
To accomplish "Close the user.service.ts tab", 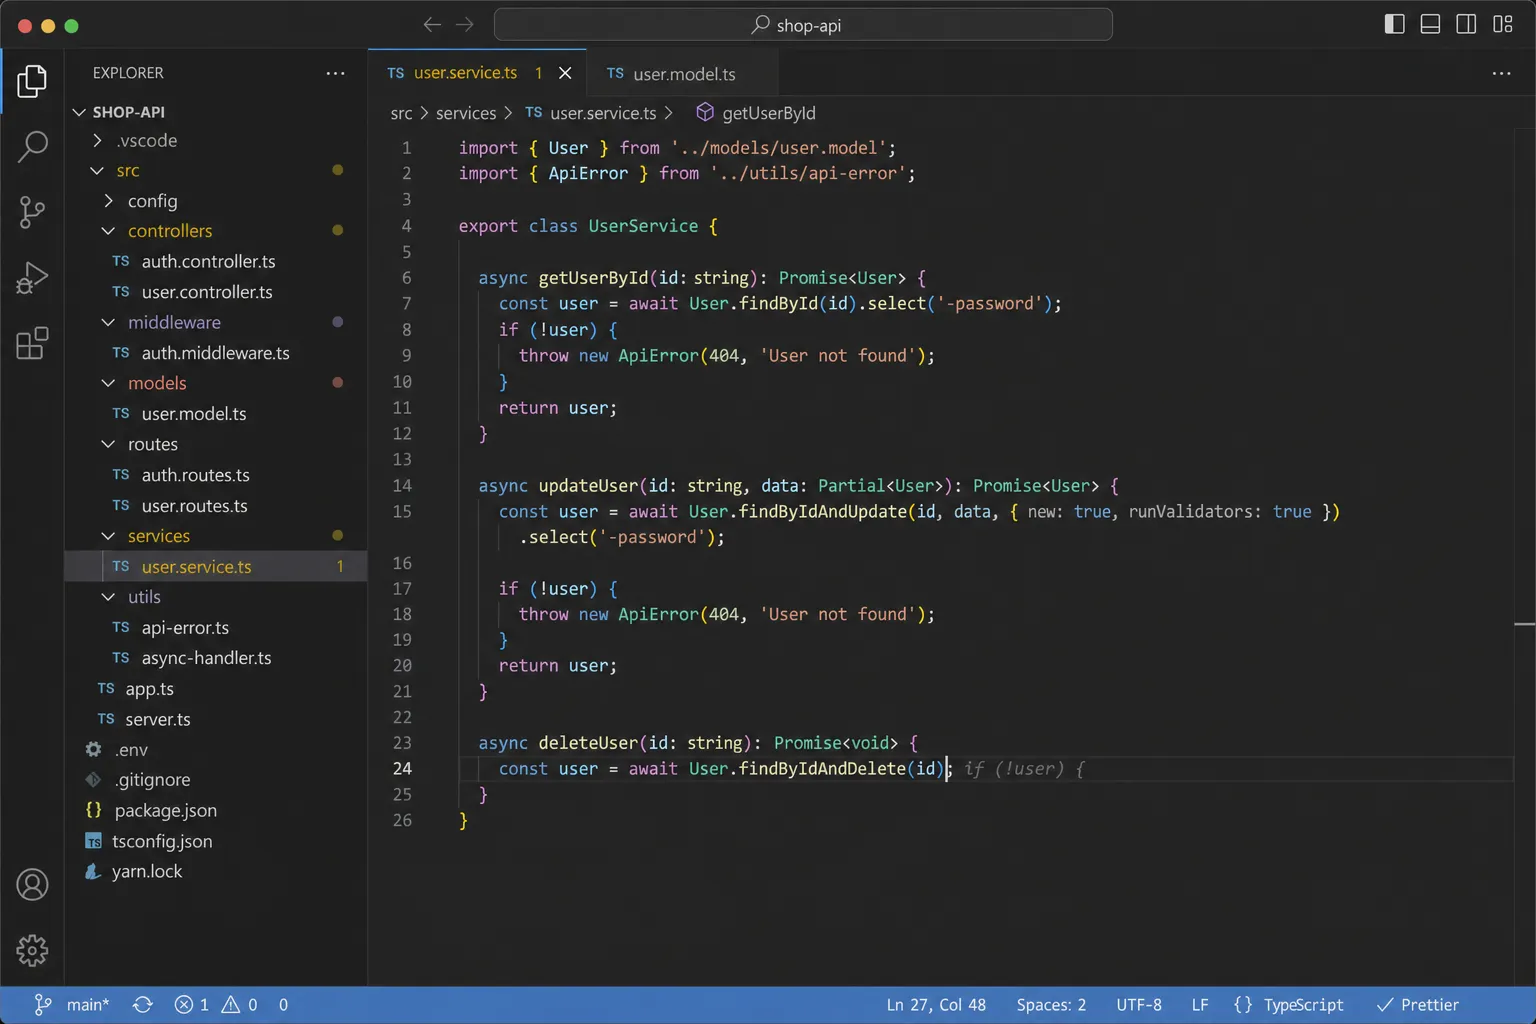I will (565, 73).
